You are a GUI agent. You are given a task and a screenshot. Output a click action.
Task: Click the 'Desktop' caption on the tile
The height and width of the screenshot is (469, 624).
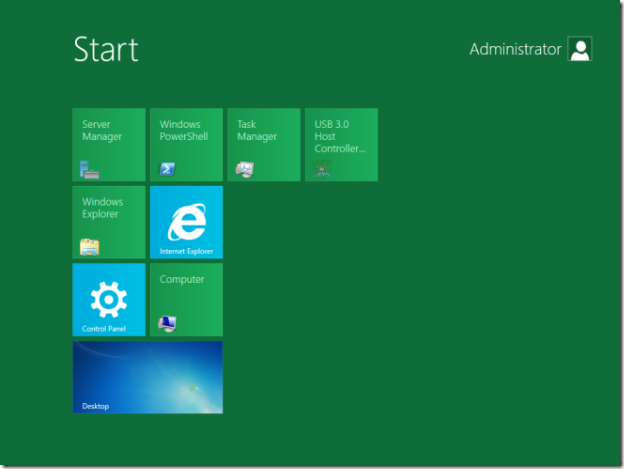click(96, 406)
